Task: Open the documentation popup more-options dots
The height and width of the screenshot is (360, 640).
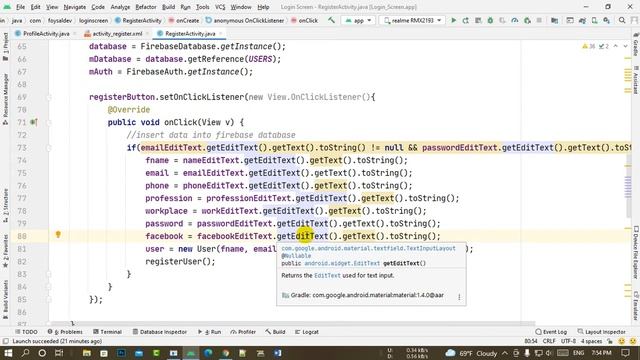Action: point(459,297)
